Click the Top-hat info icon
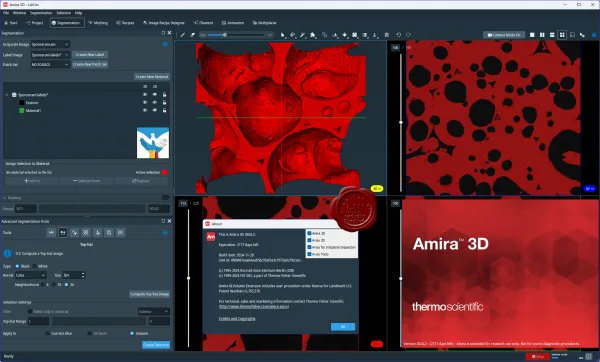The width and height of the screenshot is (600, 362). (x=7, y=253)
